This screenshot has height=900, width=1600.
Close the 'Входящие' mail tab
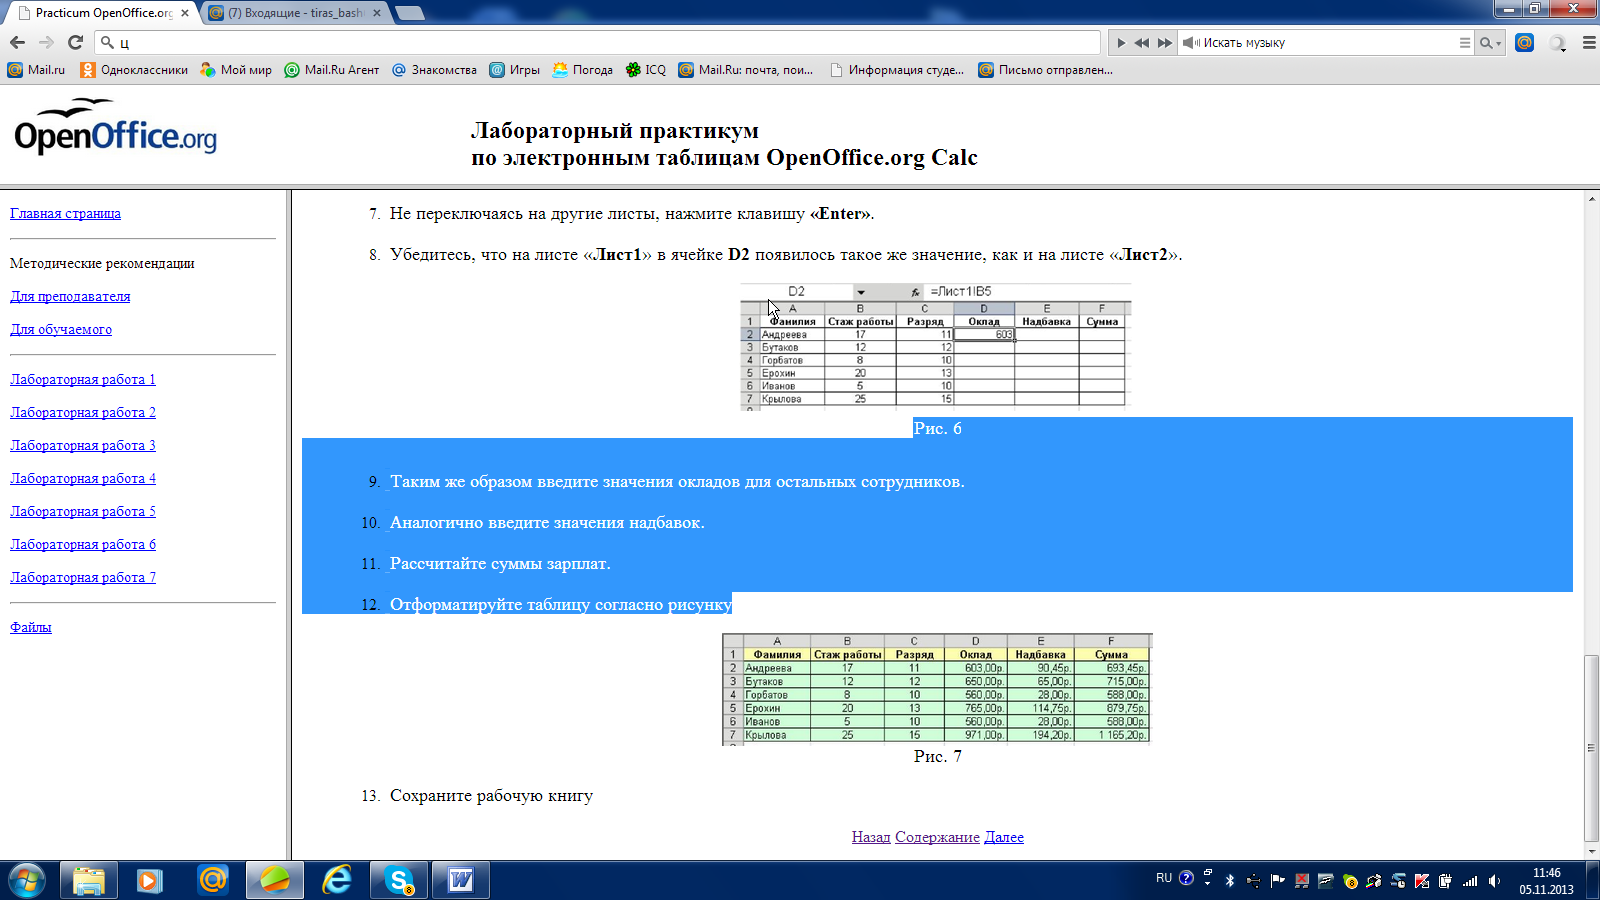[x=377, y=13]
